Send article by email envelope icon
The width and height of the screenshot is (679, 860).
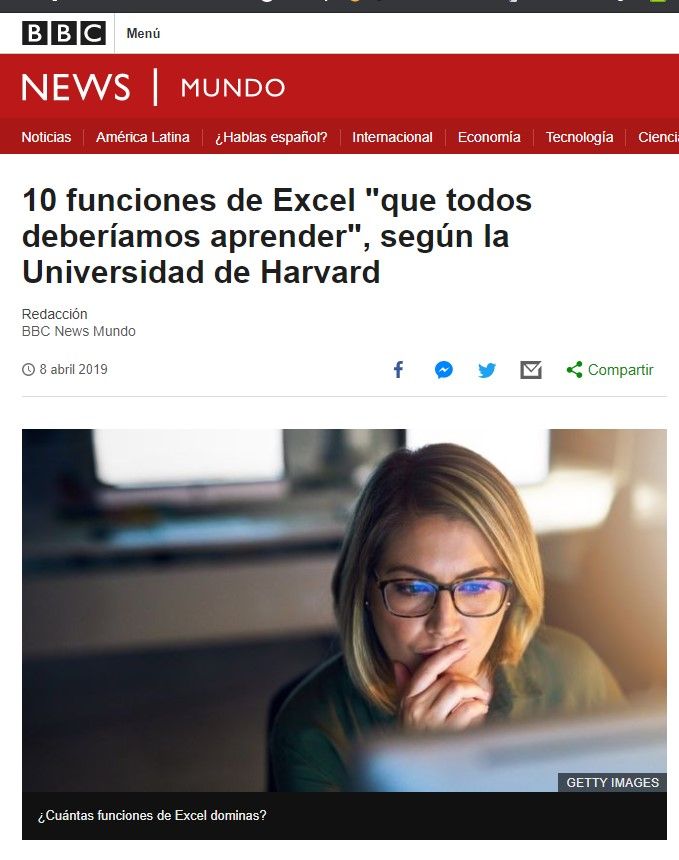click(x=531, y=370)
